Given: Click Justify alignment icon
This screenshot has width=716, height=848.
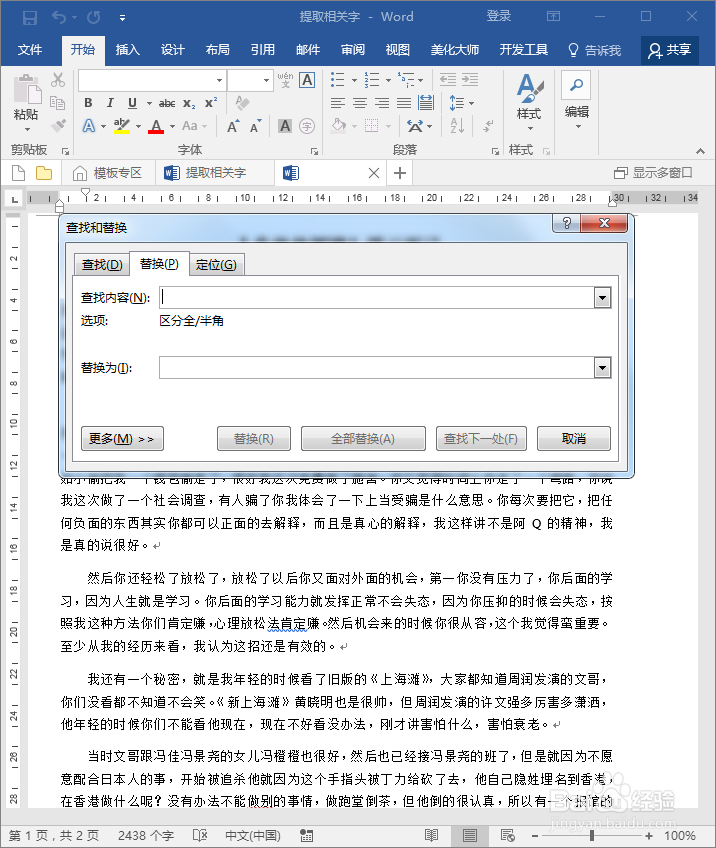Looking at the screenshot, I should click(404, 103).
